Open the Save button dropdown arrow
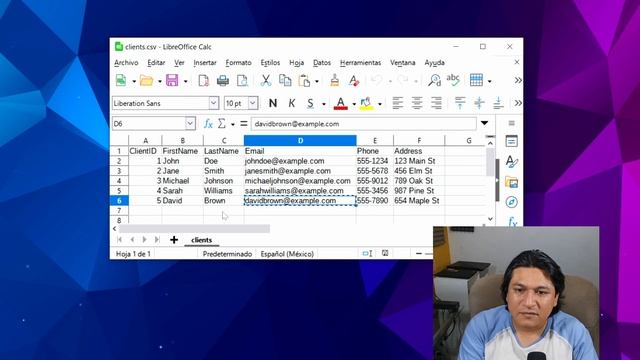 185,81
